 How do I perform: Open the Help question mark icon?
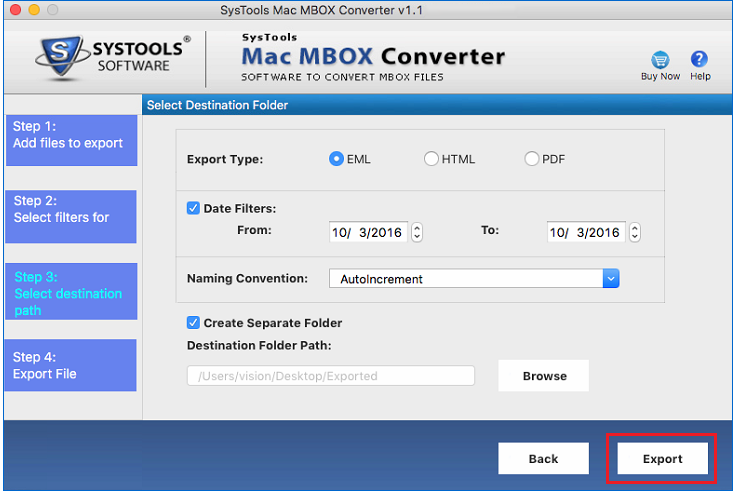click(700, 60)
